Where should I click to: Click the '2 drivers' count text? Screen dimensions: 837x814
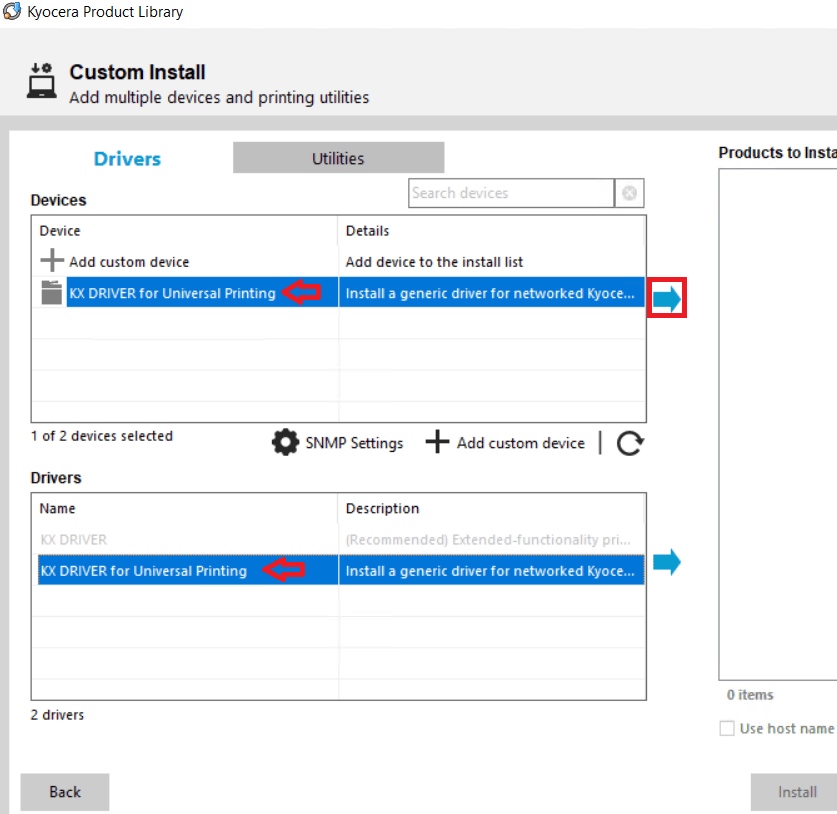[x=57, y=715]
